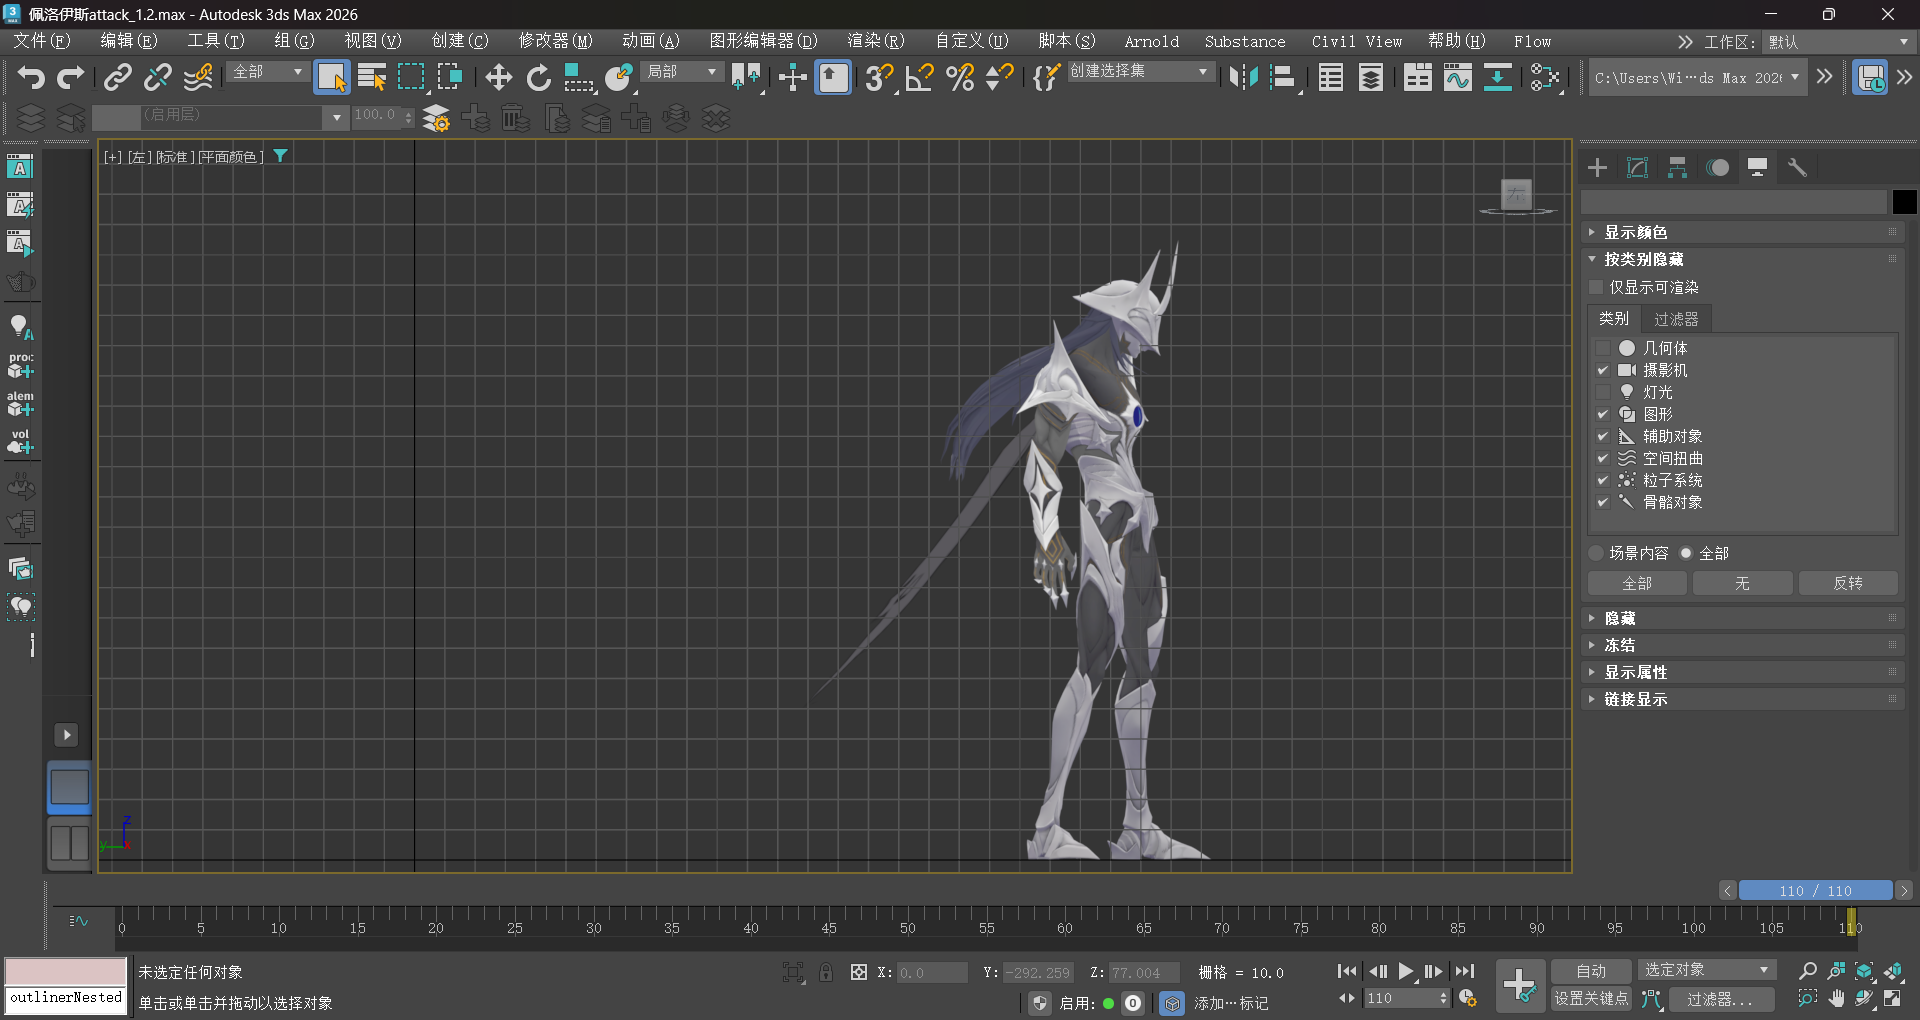
Task: Click the Pan View hand icon
Action: (x=1837, y=998)
